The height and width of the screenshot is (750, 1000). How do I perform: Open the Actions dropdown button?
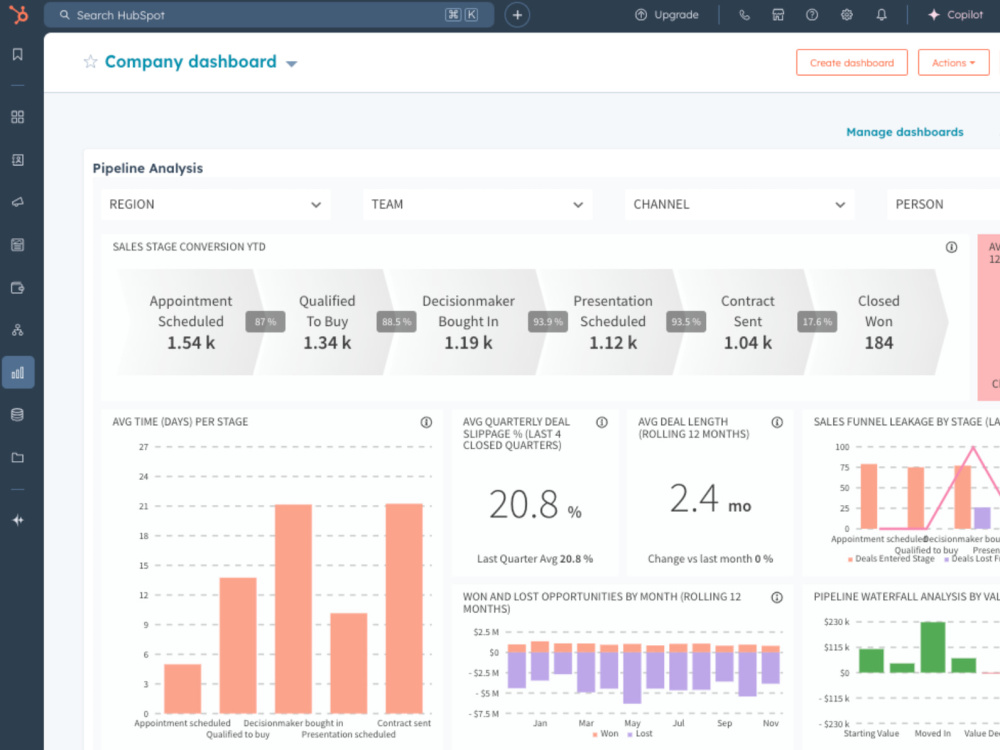pyautogui.click(x=953, y=62)
